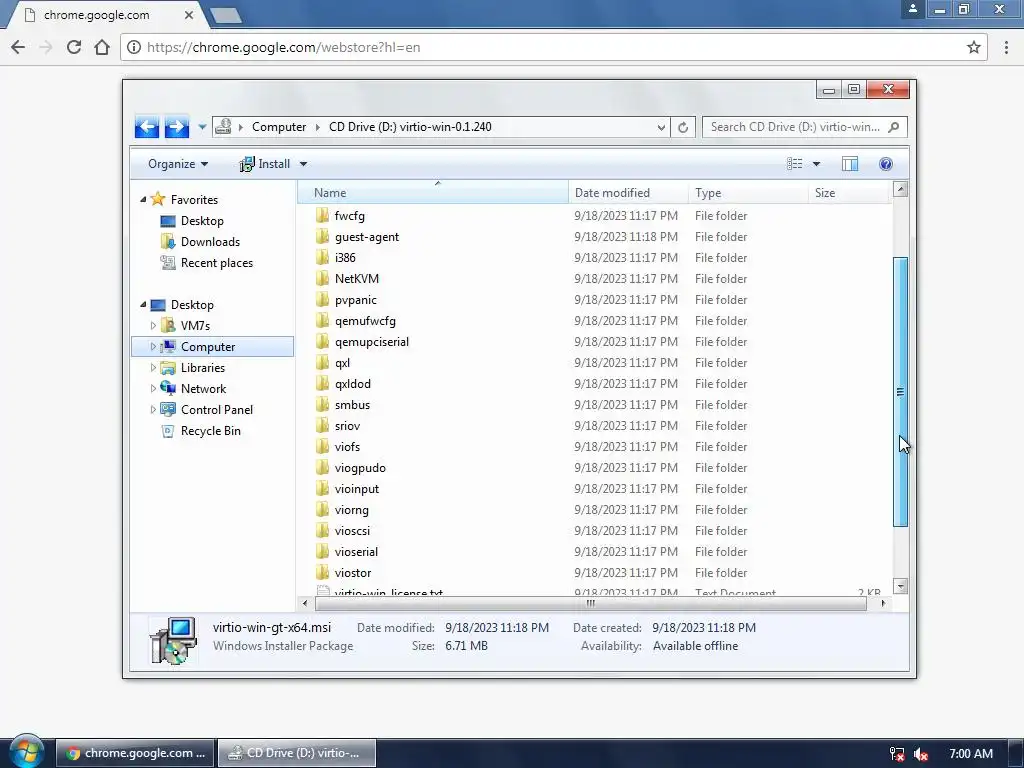1024x768 pixels.
Task: Select the viostor folder icon
Action: [x=322, y=573]
